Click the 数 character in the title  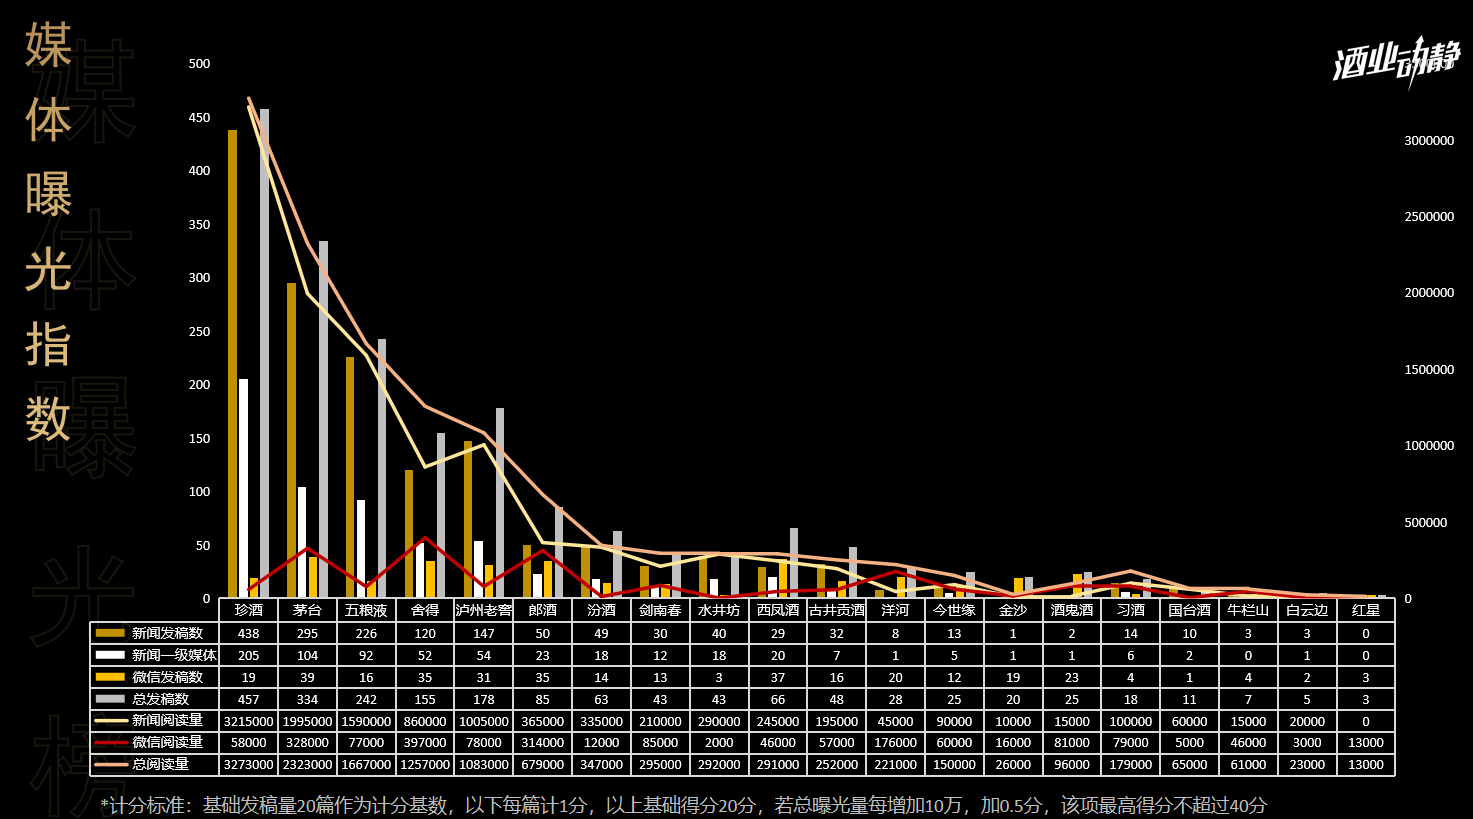[x=48, y=418]
